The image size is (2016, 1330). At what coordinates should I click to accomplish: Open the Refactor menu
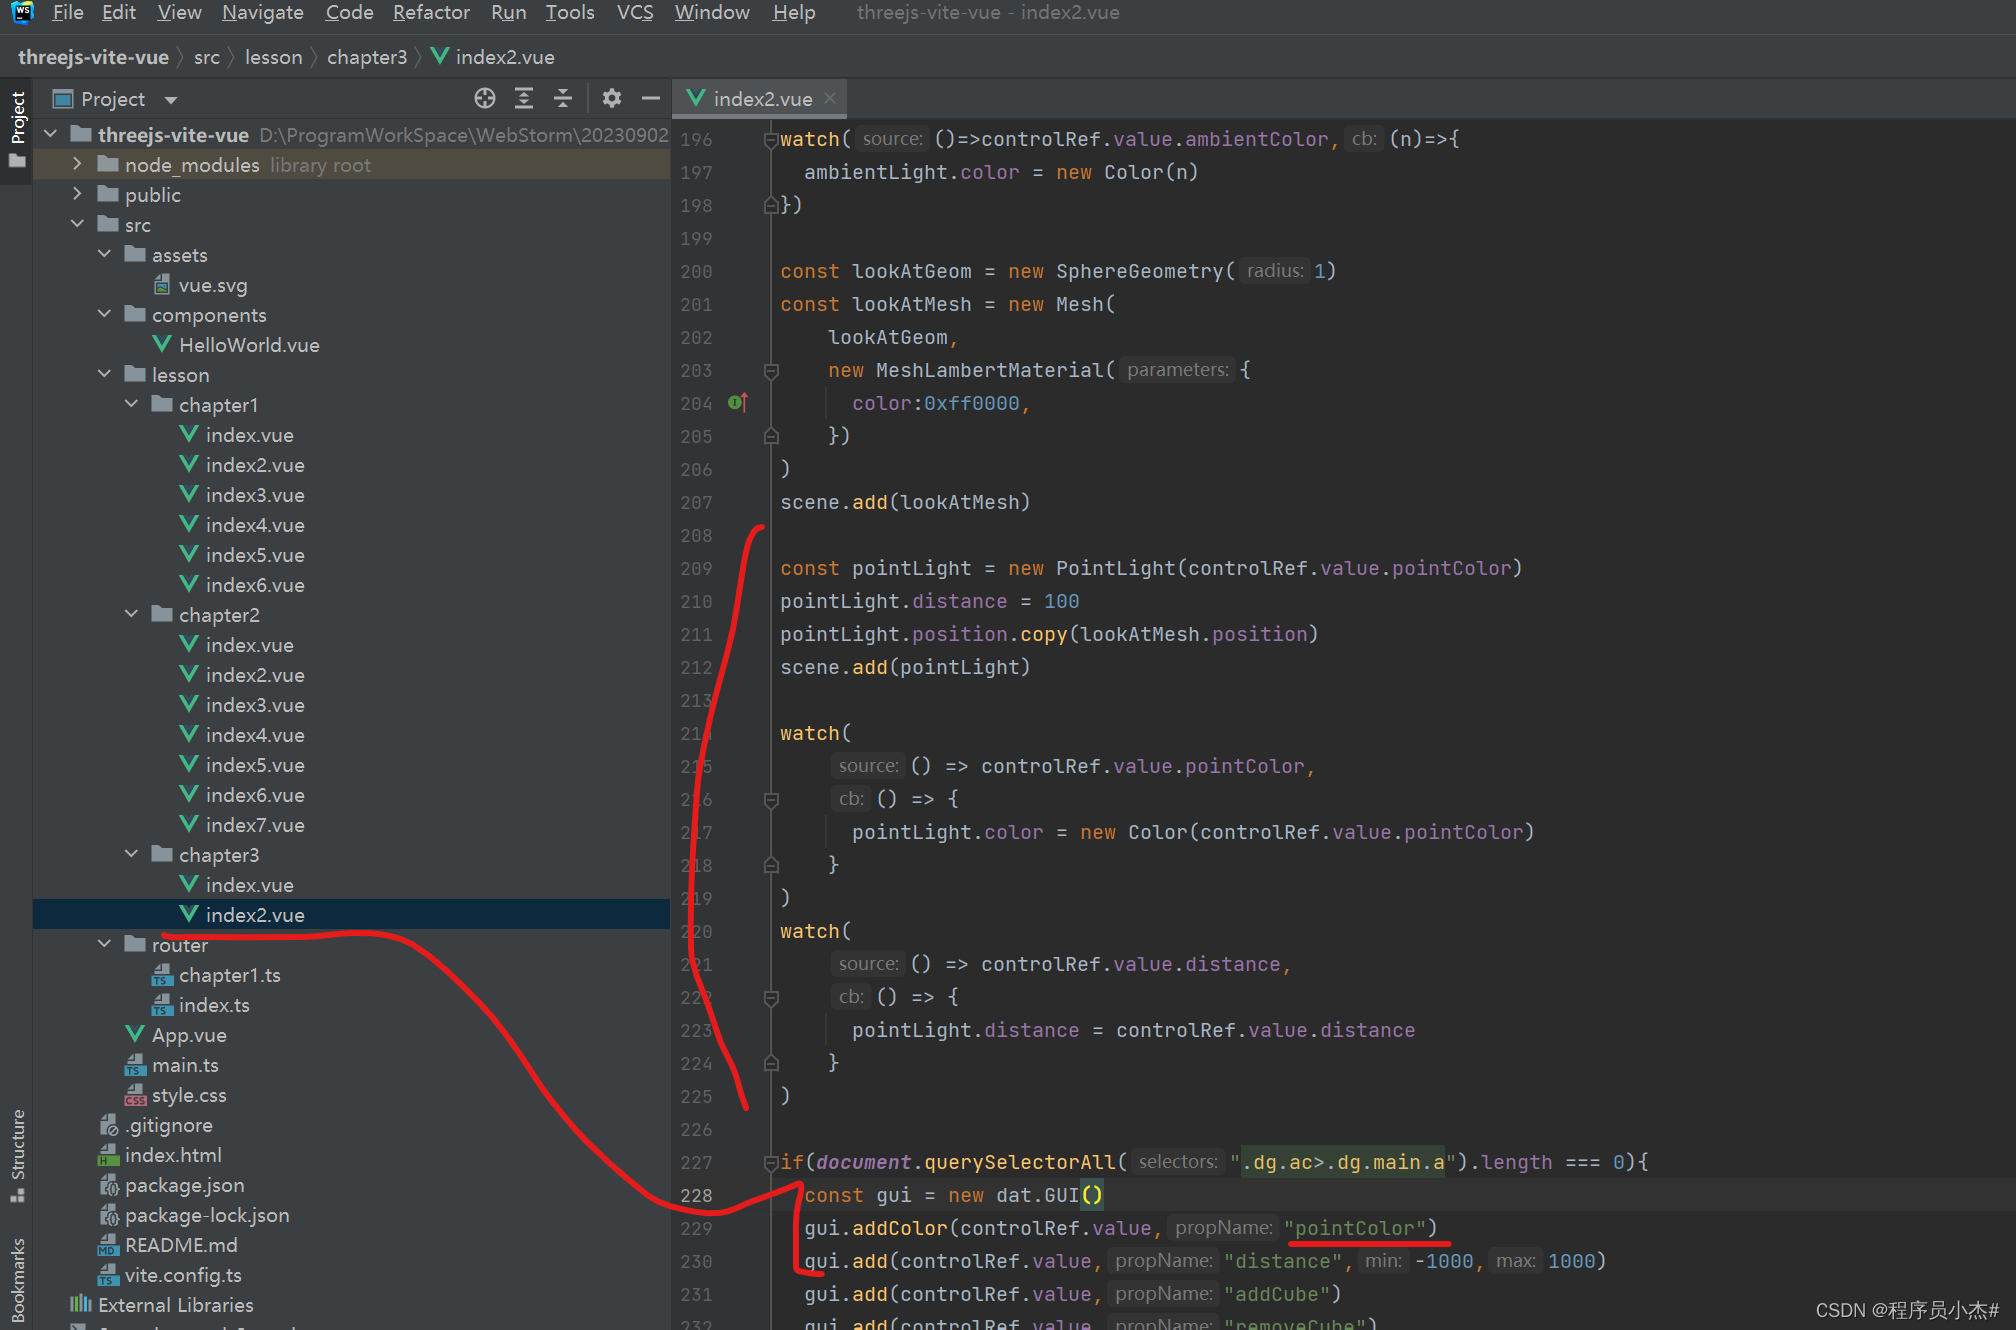point(431,12)
